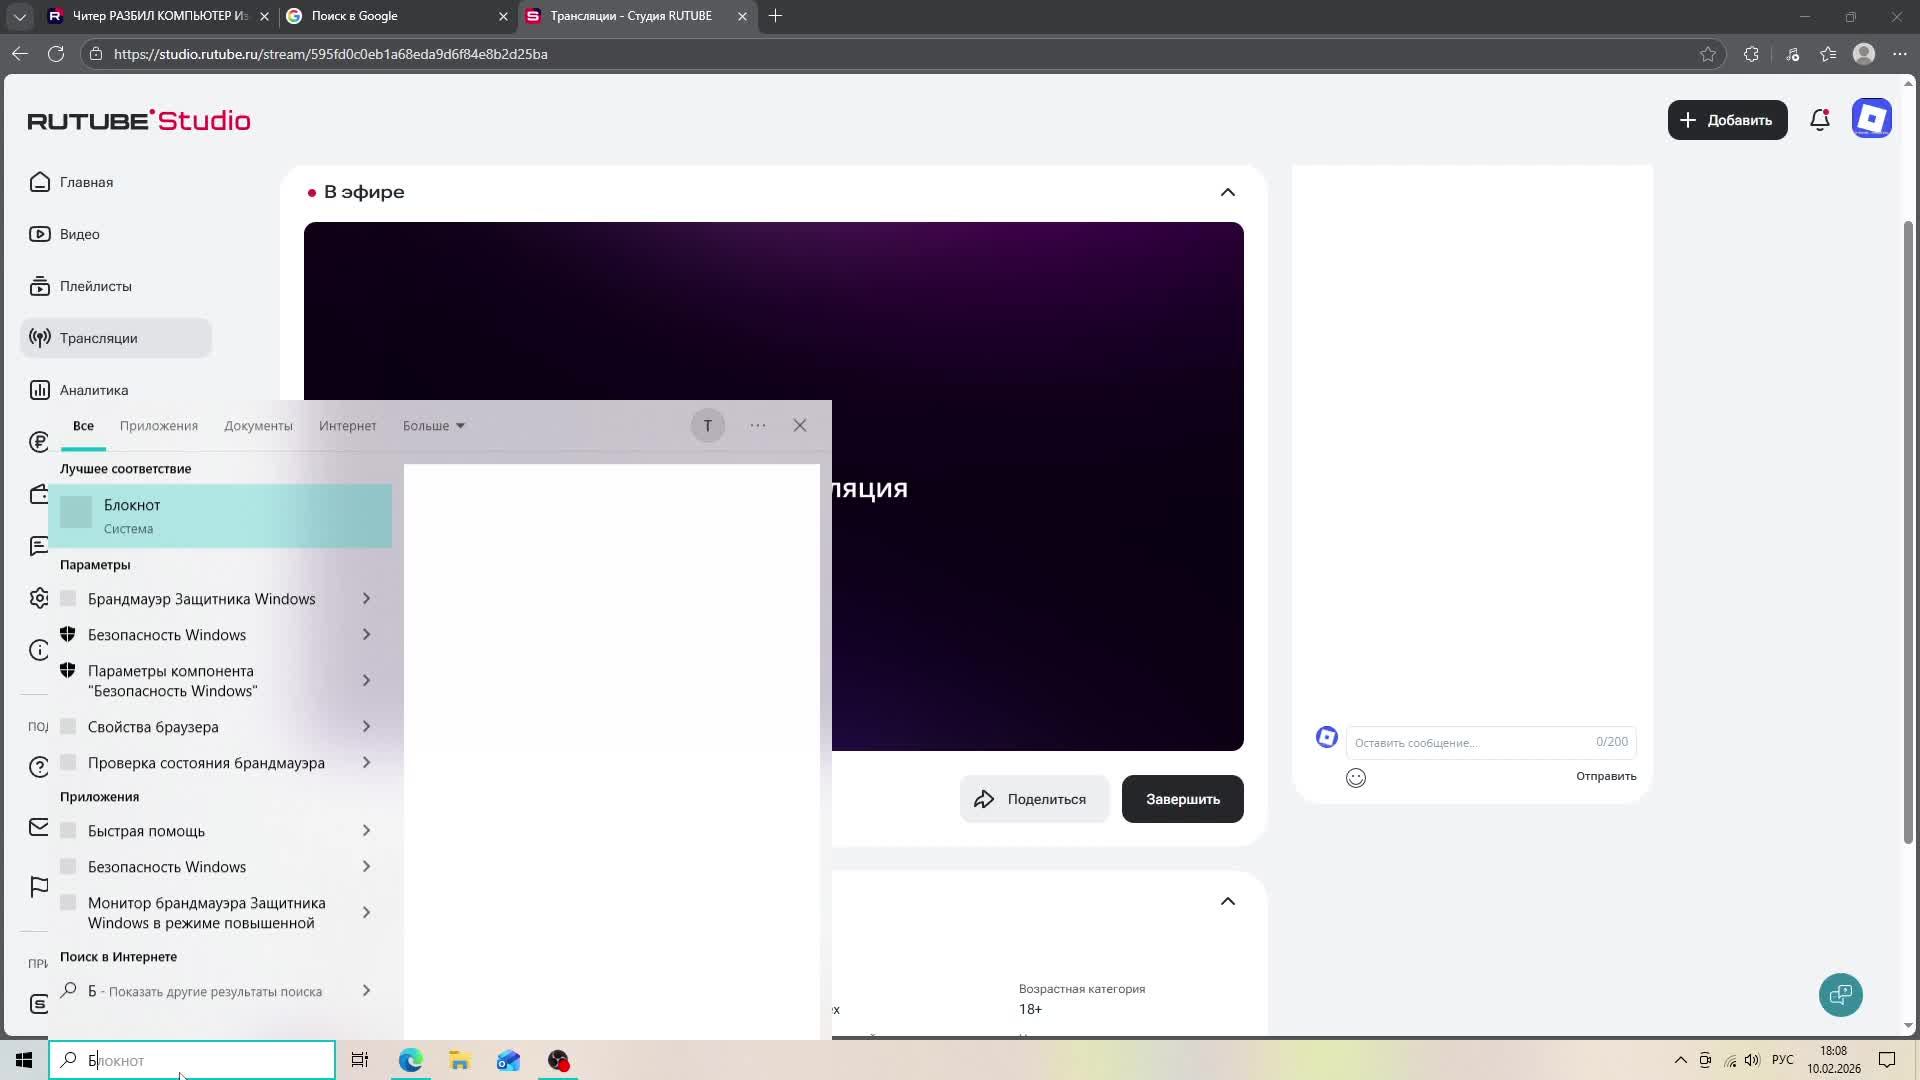
Task: Collapse the В эфире section
Action: pyautogui.click(x=1227, y=192)
